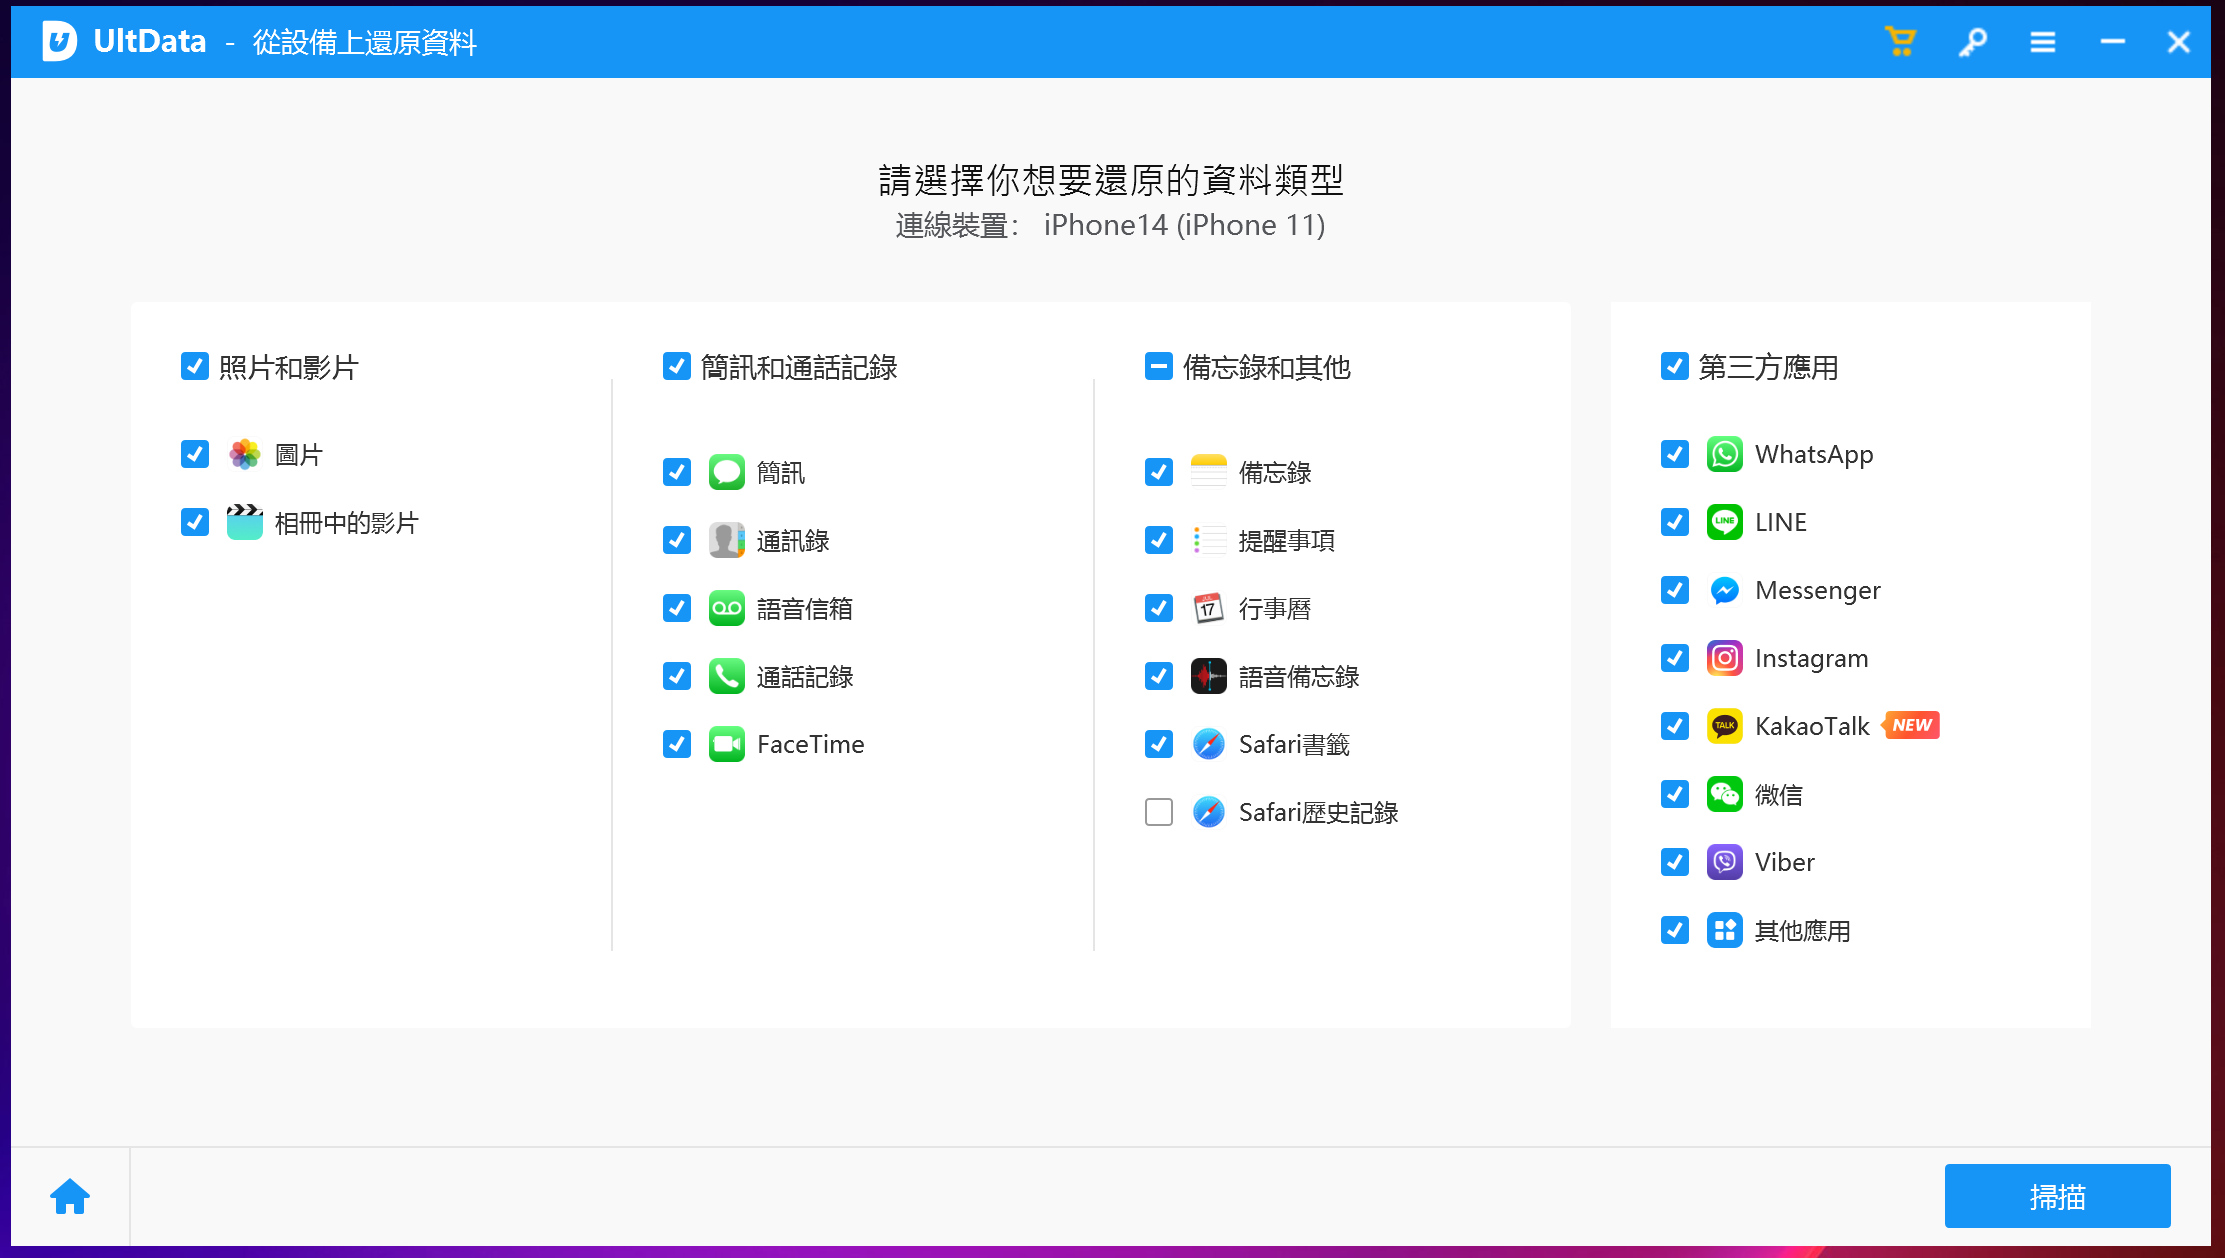Start scan with the 掃描 button
2225x1258 pixels.
[2057, 1196]
